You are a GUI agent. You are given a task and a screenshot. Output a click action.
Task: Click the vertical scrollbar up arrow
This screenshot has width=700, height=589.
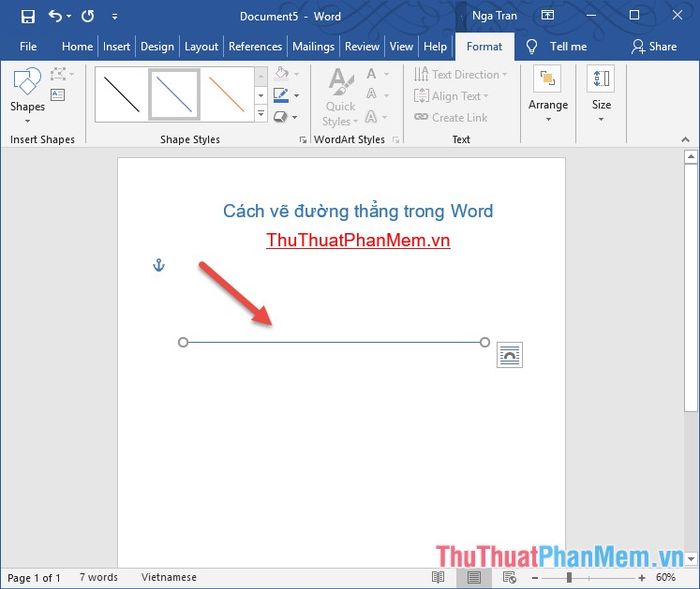coord(691,157)
